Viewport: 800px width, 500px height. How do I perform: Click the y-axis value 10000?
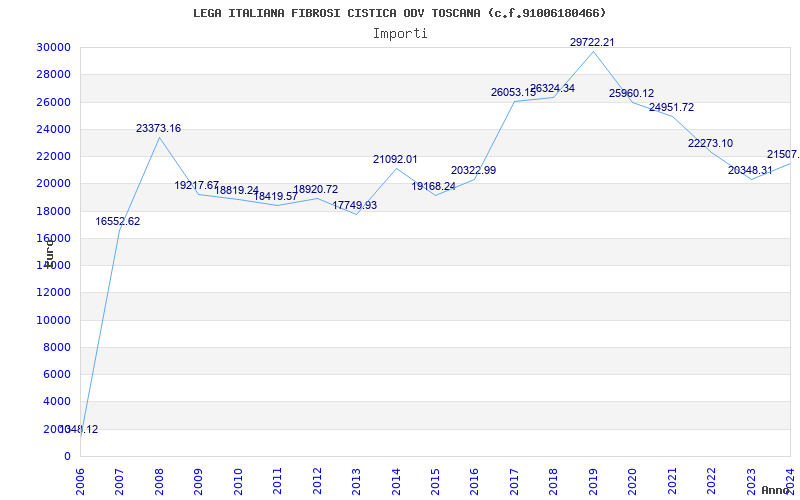click(x=54, y=320)
